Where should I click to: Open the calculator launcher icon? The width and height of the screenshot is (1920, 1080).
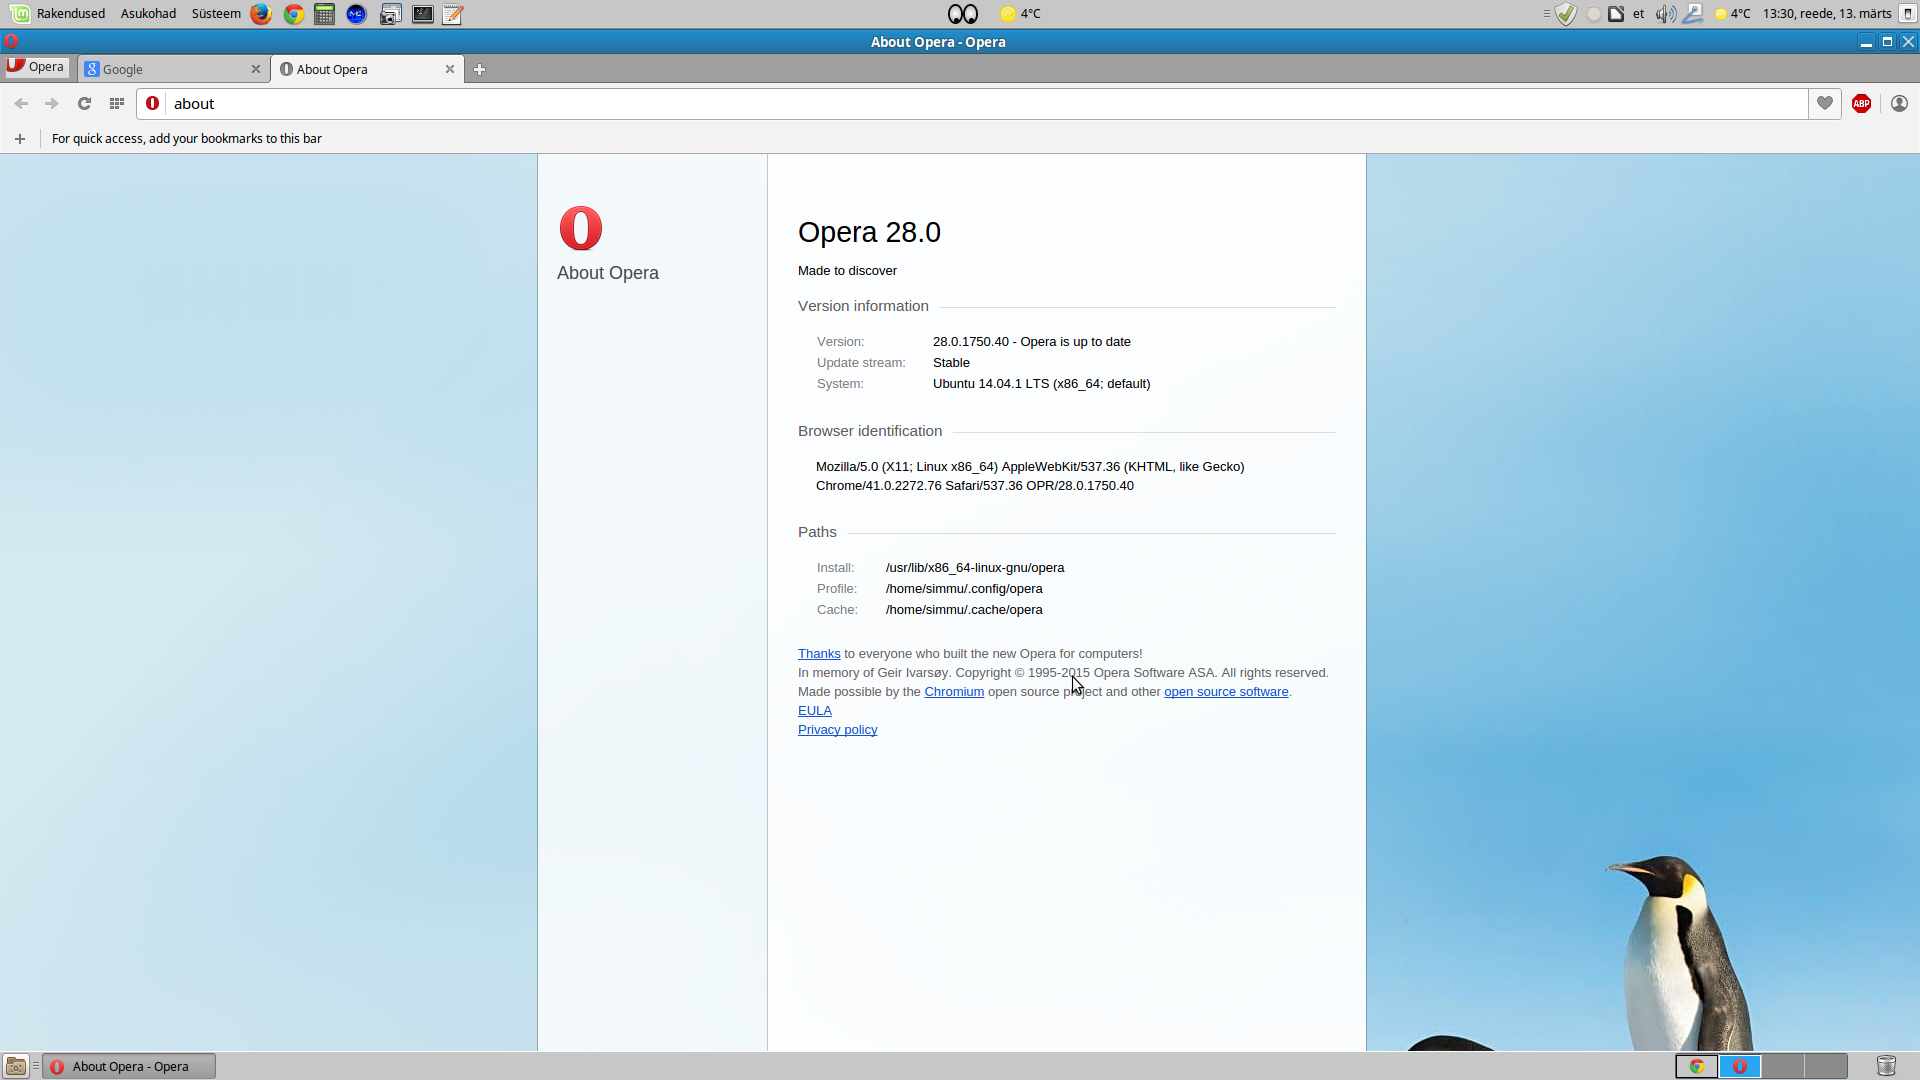click(x=324, y=14)
